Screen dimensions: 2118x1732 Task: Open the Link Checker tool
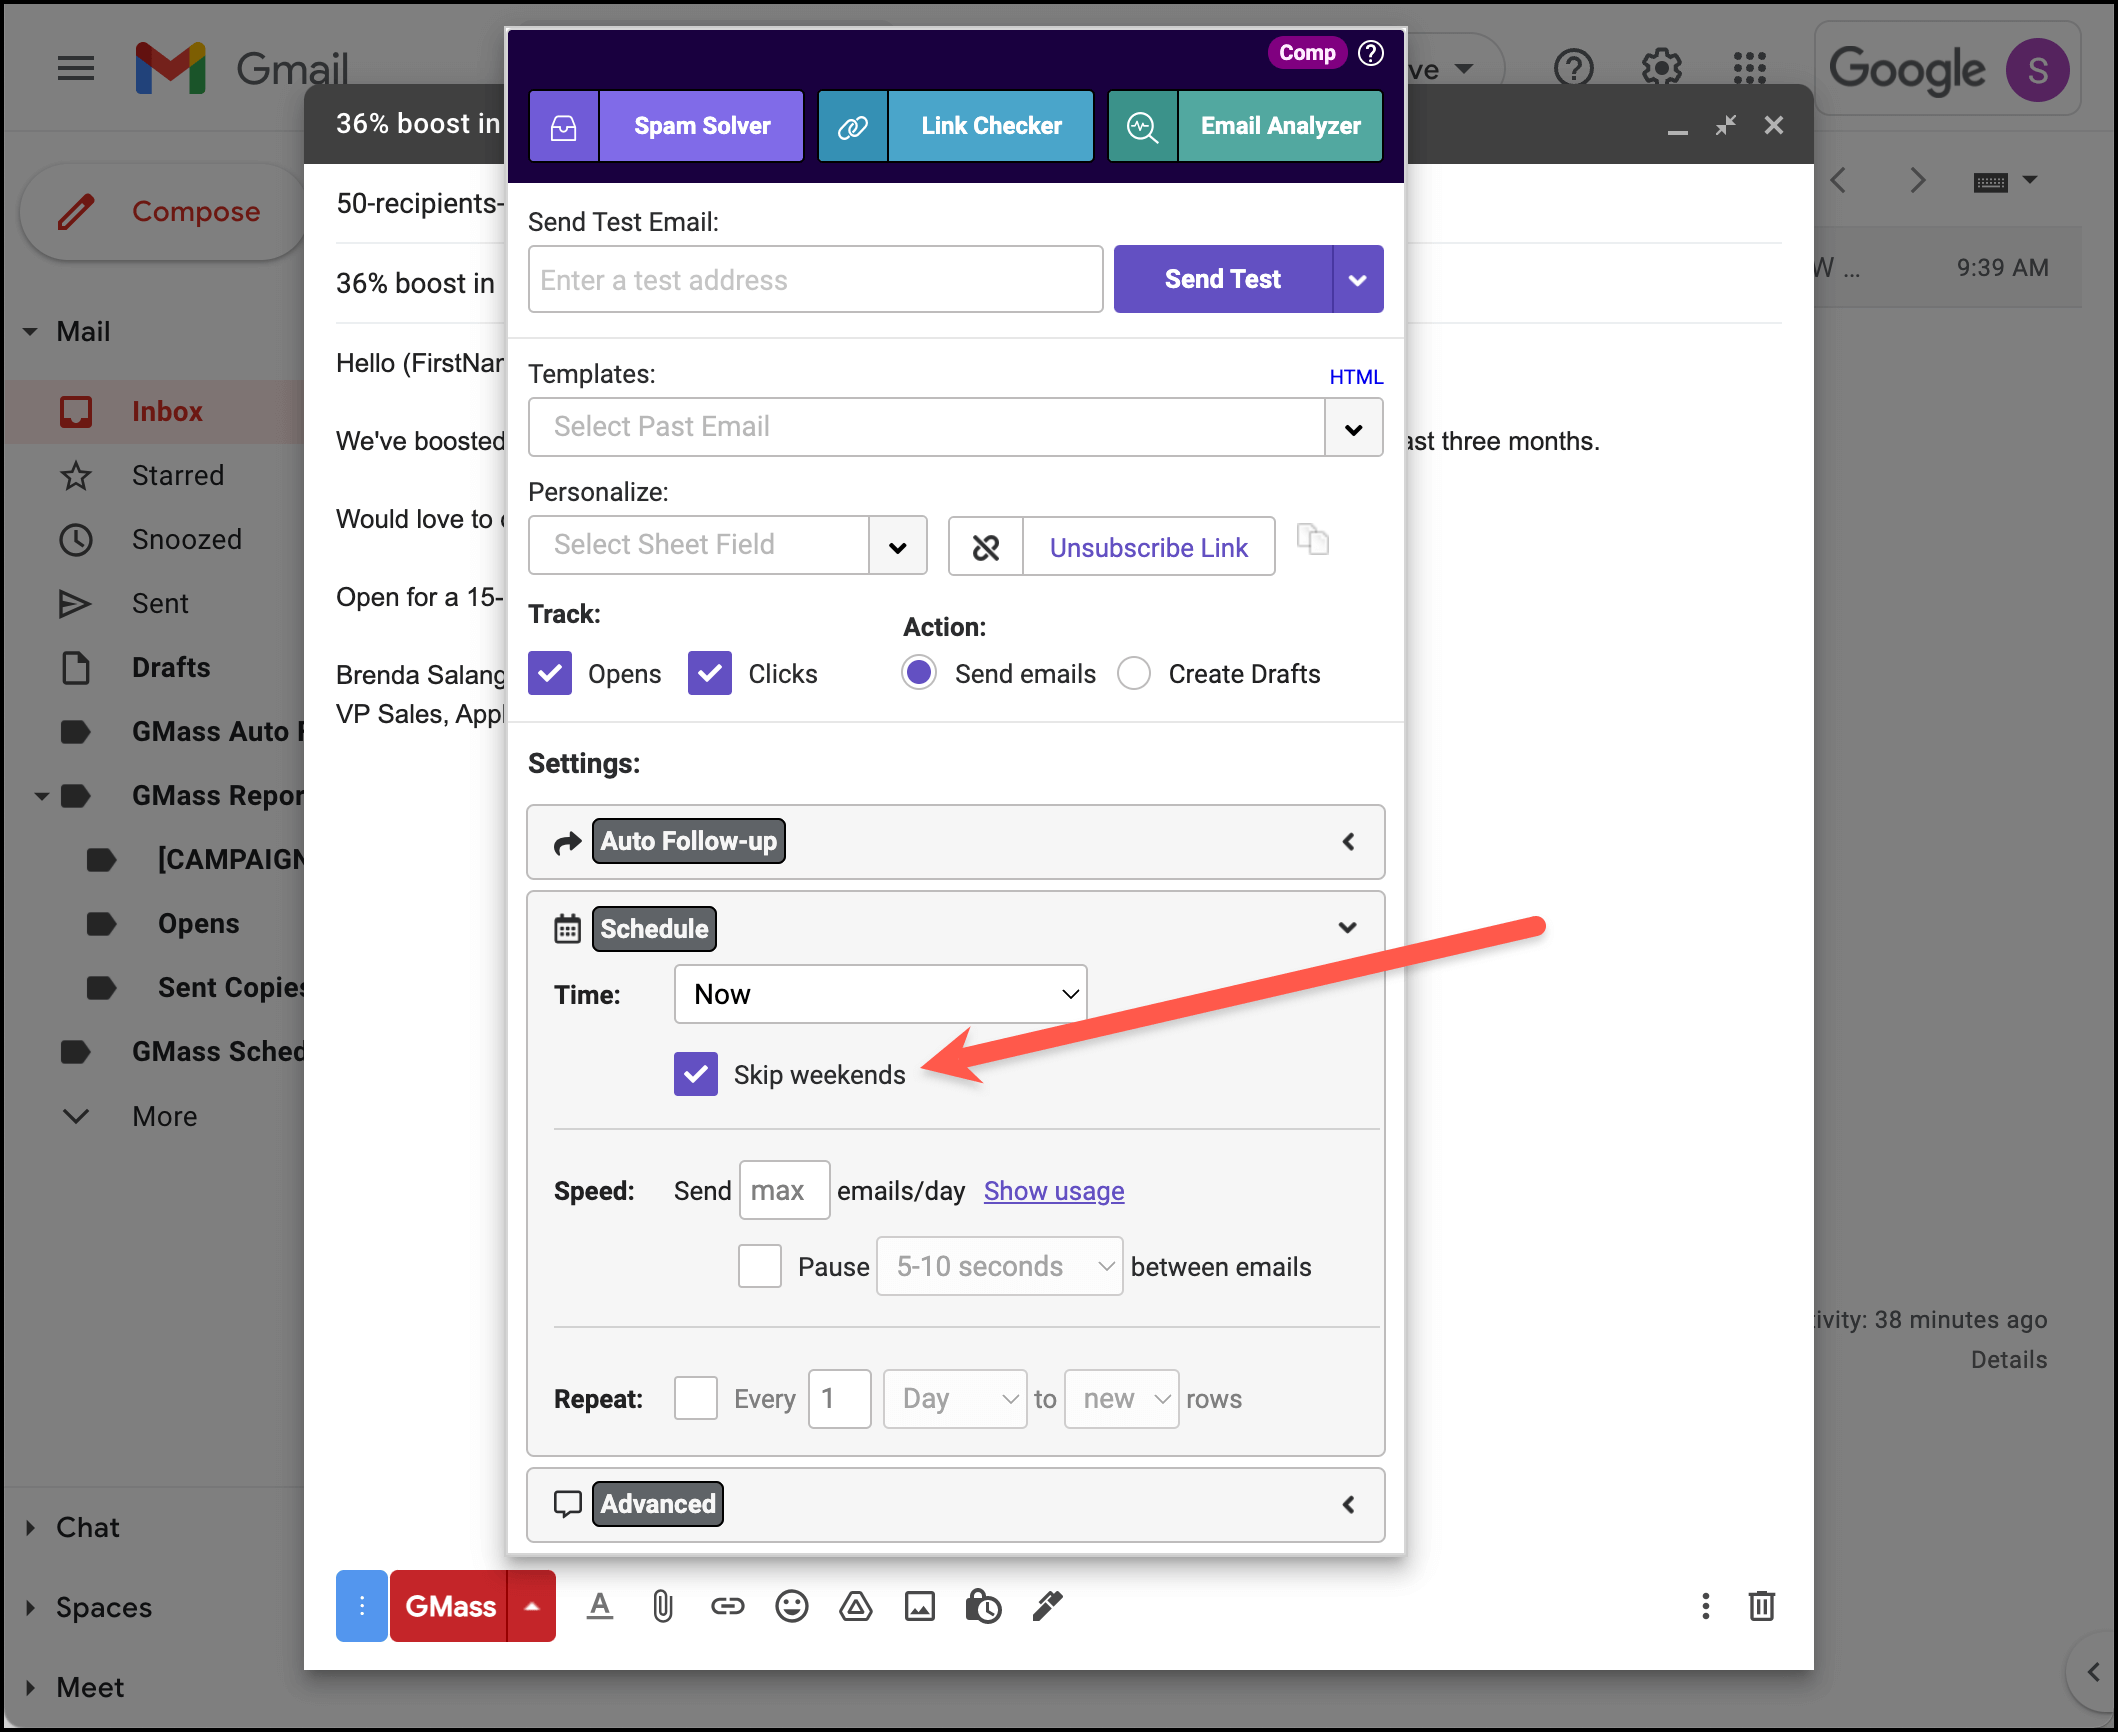coord(955,126)
